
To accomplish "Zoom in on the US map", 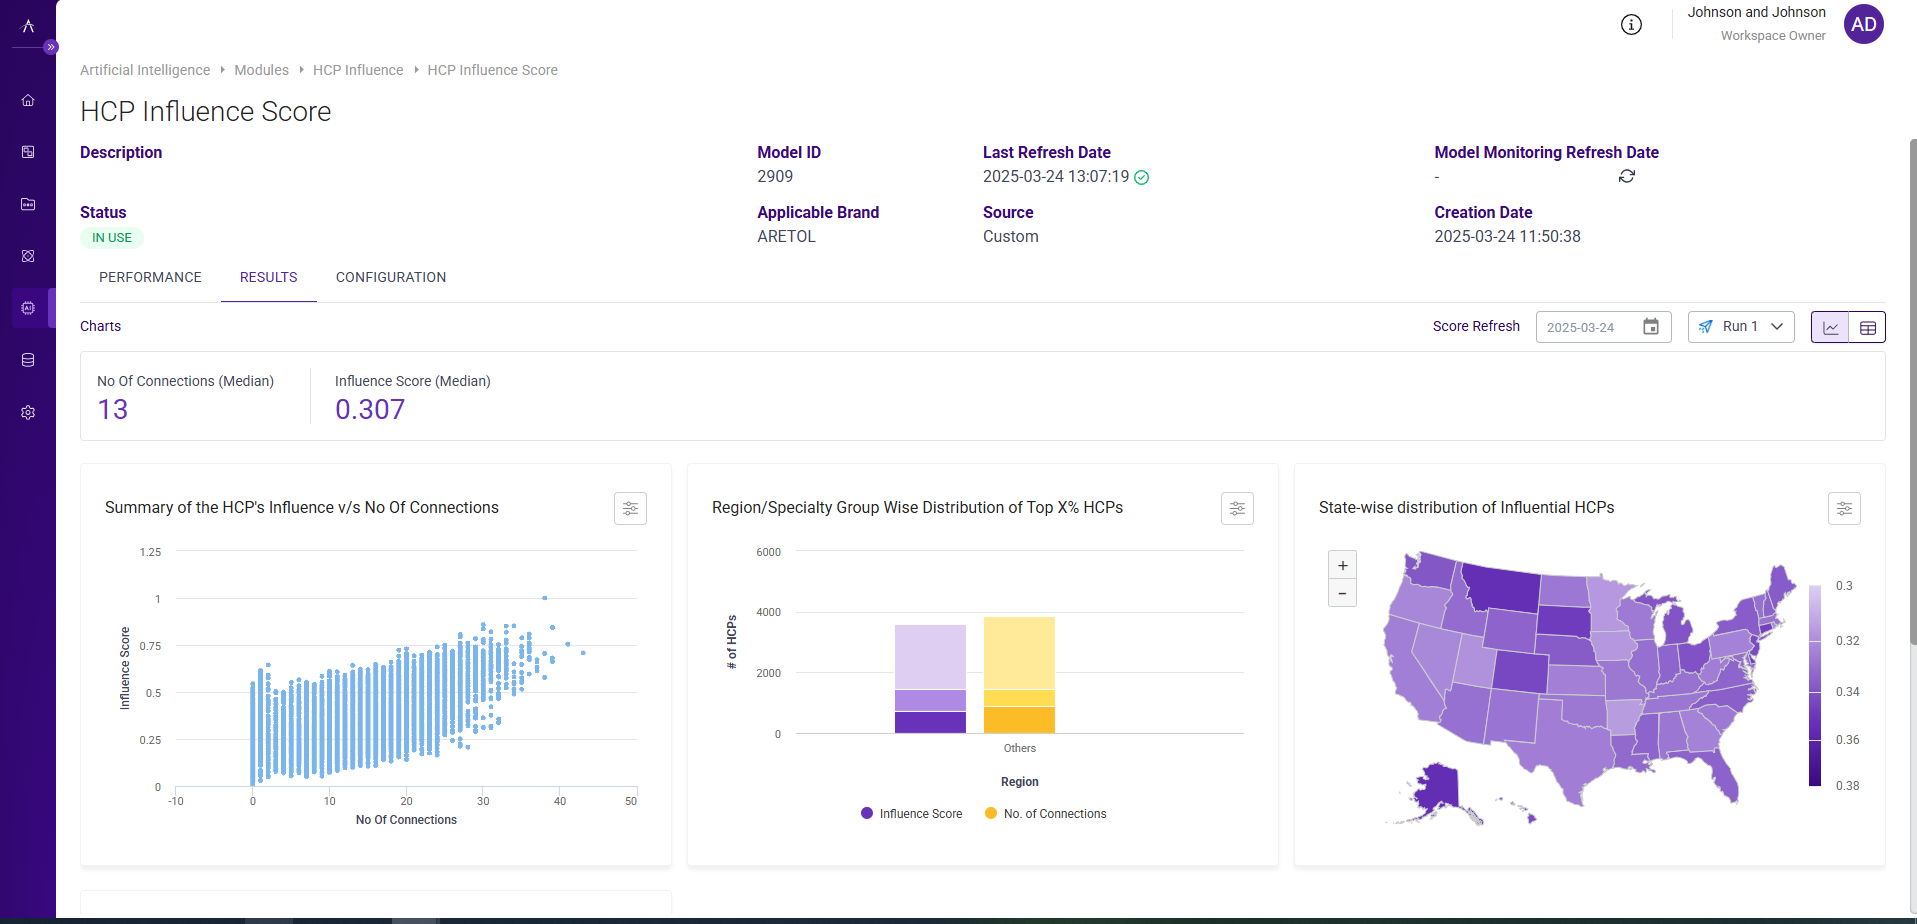I will click(1342, 564).
